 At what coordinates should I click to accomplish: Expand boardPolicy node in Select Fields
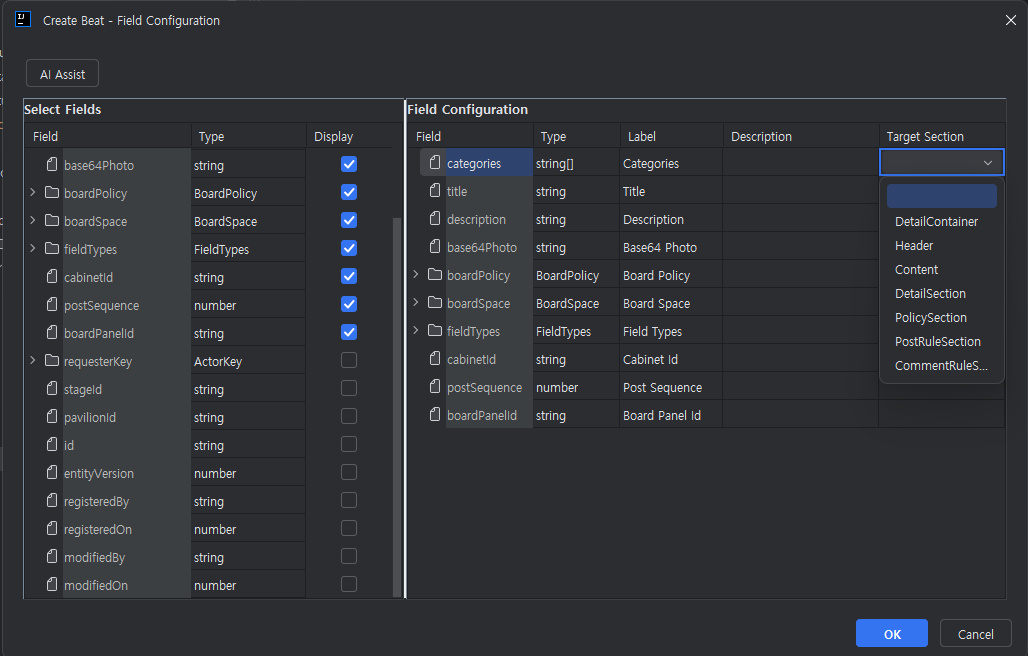point(33,193)
